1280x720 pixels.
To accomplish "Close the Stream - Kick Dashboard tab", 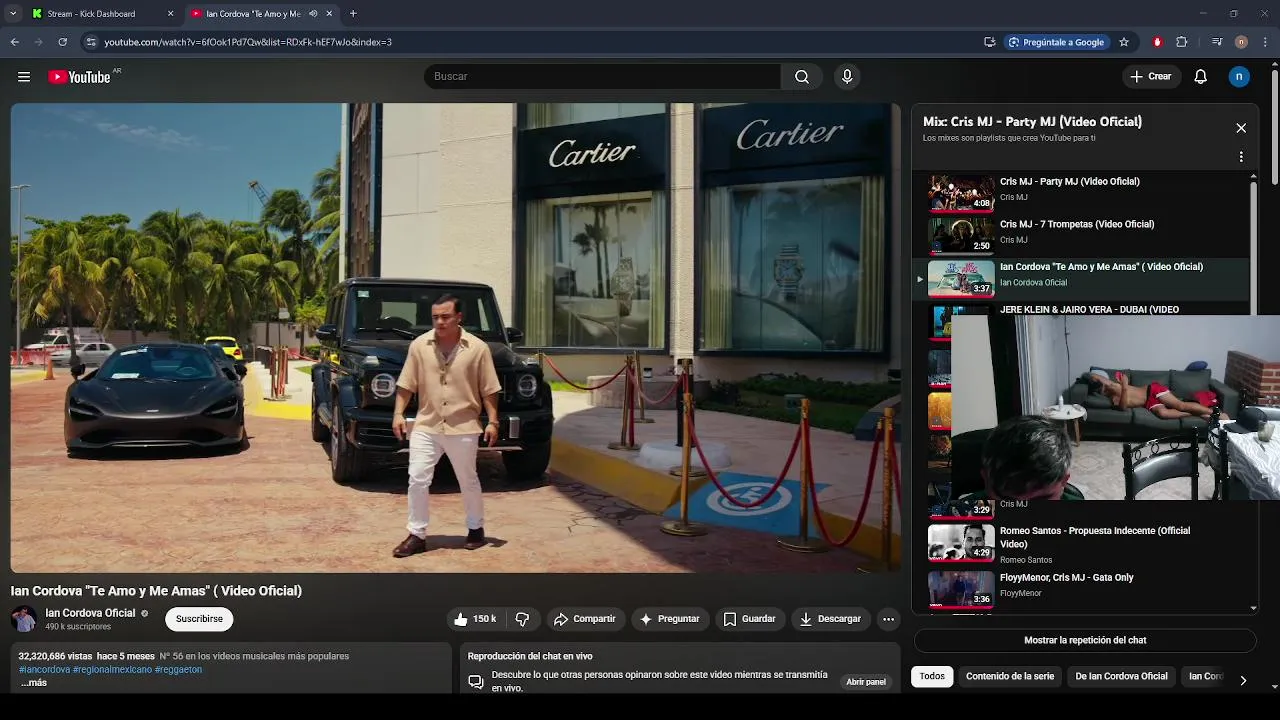I will [170, 14].
